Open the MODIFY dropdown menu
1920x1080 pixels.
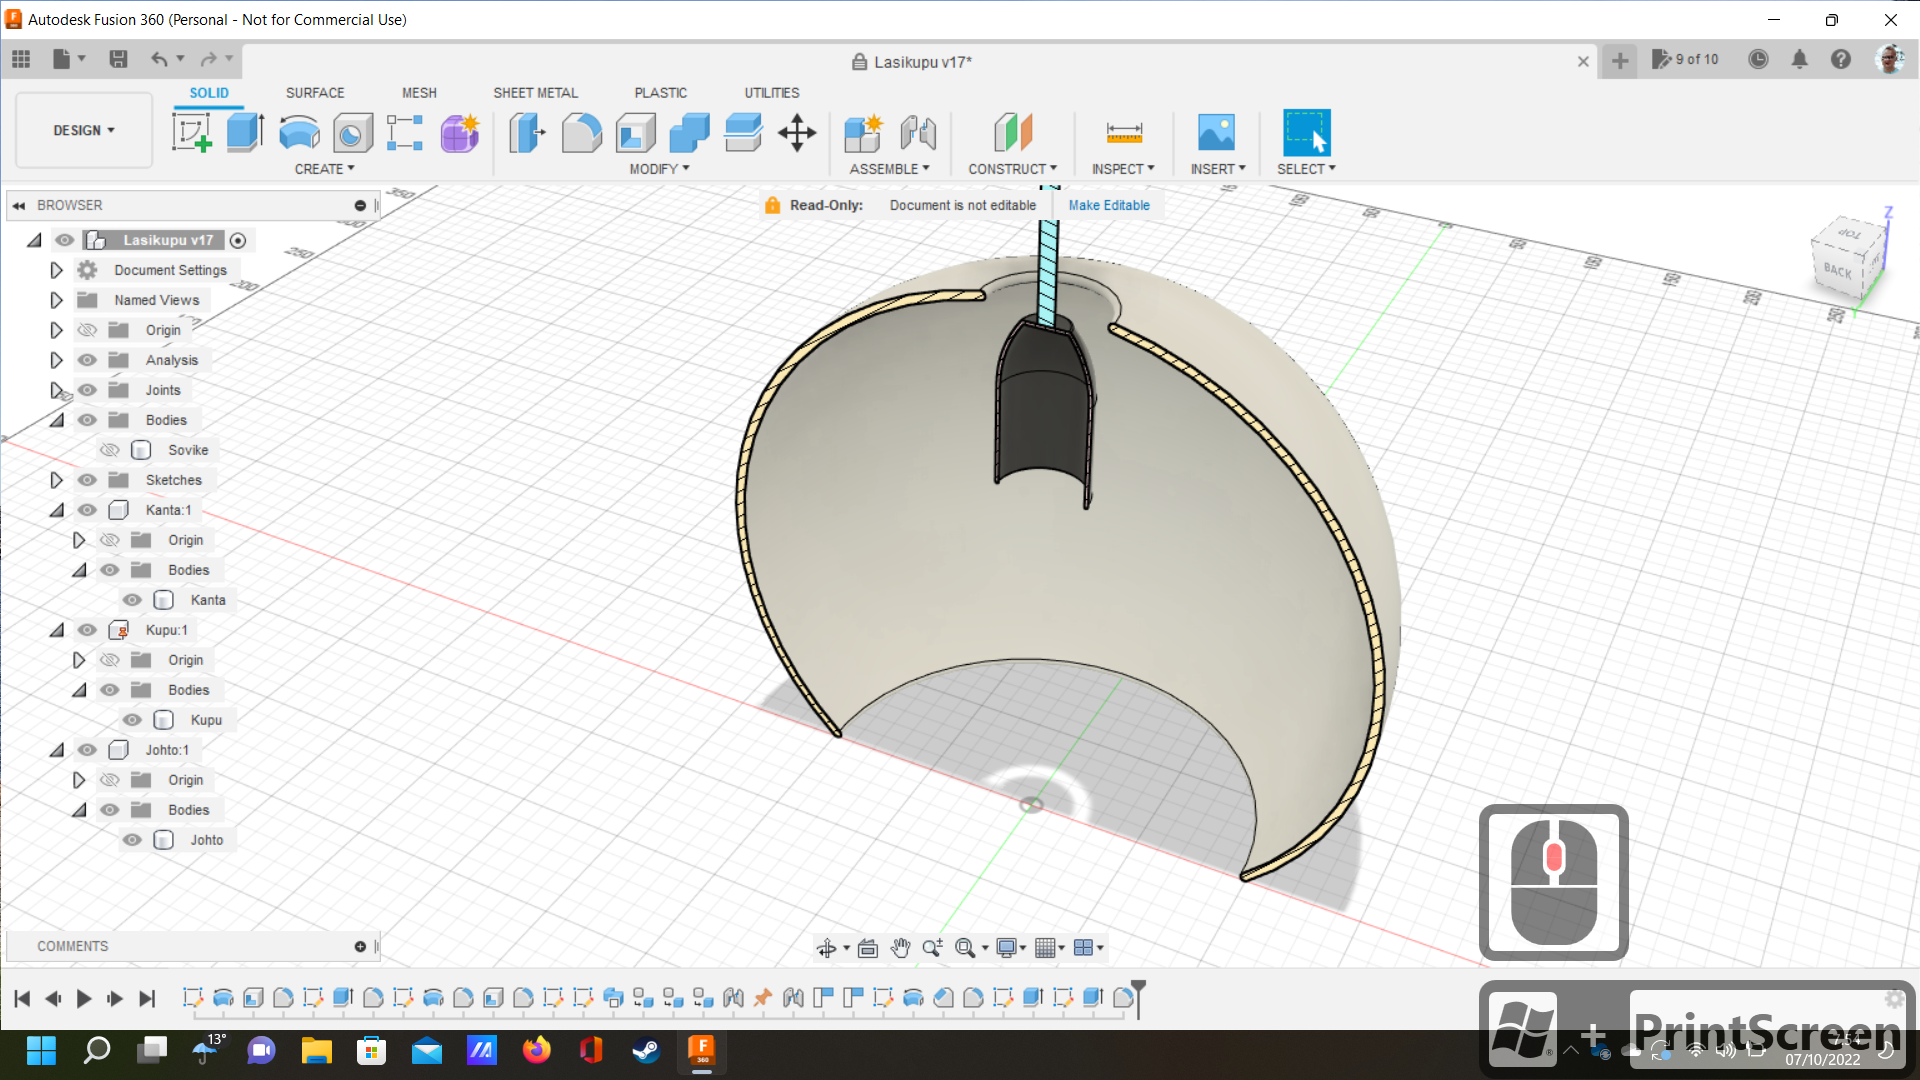click(x=659, y=169)
